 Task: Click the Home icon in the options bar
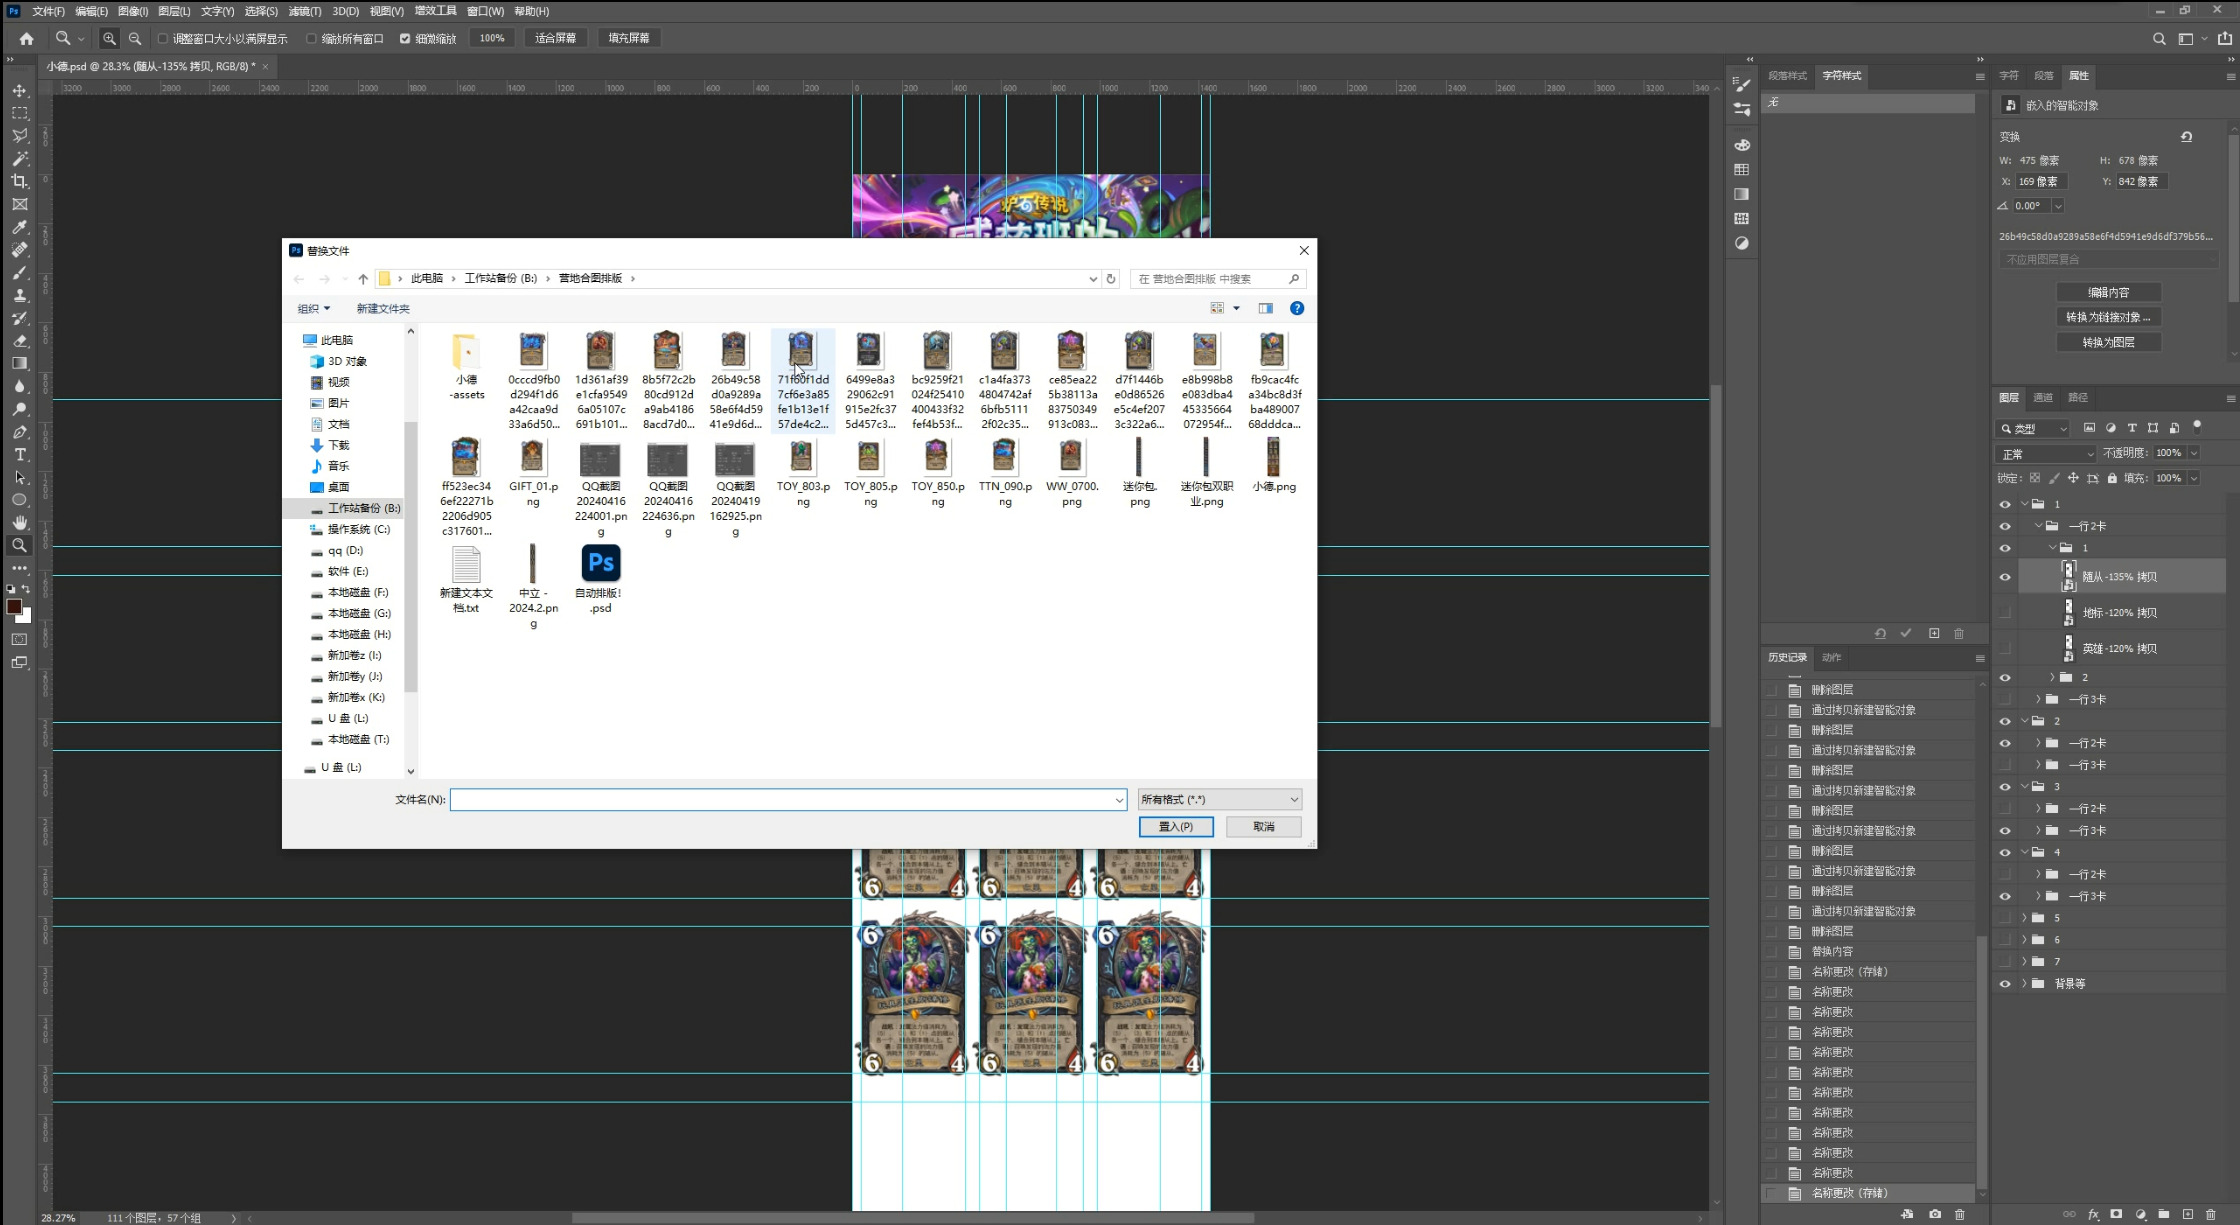[x=26, y=38]
